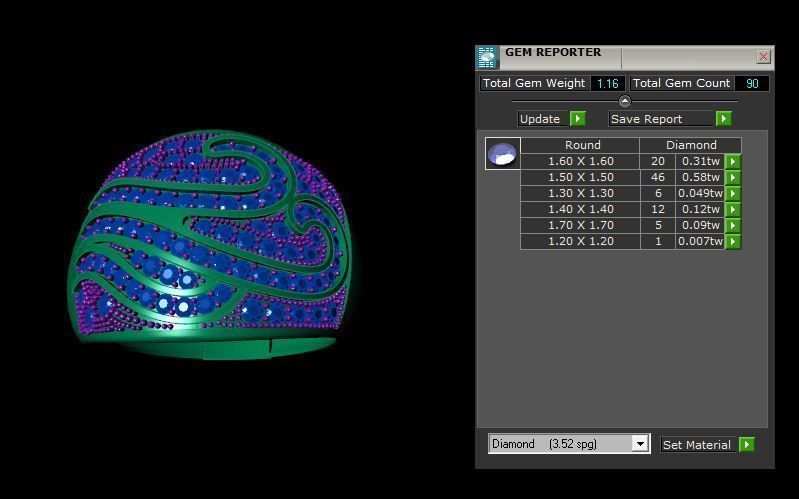This screenshot has height=499, width=799.
Task: Click green arrow for 1.30 X 1.30 row
Action: point(733,193)
